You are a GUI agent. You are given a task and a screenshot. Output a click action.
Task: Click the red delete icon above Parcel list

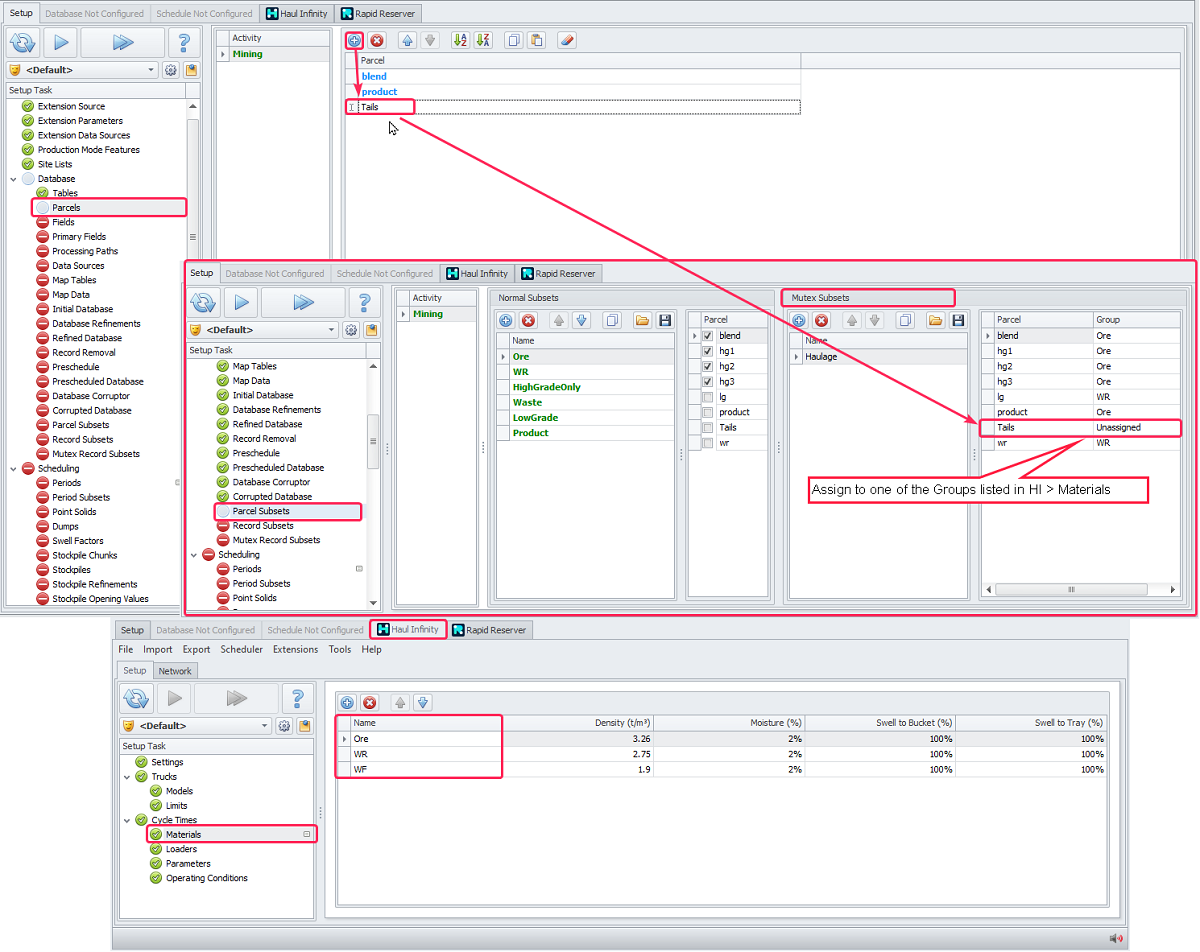[x=377, y=41]
